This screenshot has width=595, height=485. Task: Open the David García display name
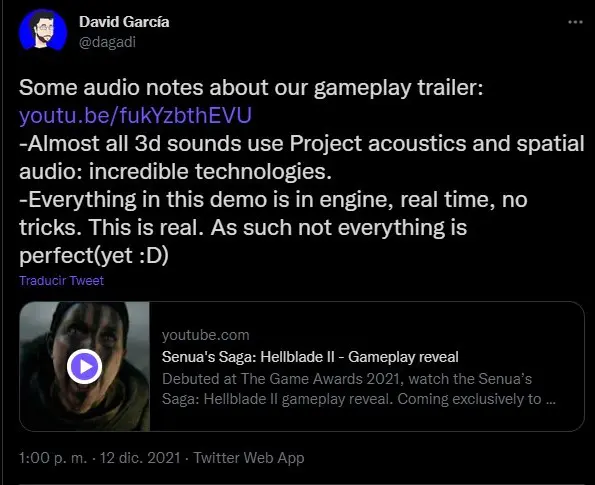[x=124, y=22]
